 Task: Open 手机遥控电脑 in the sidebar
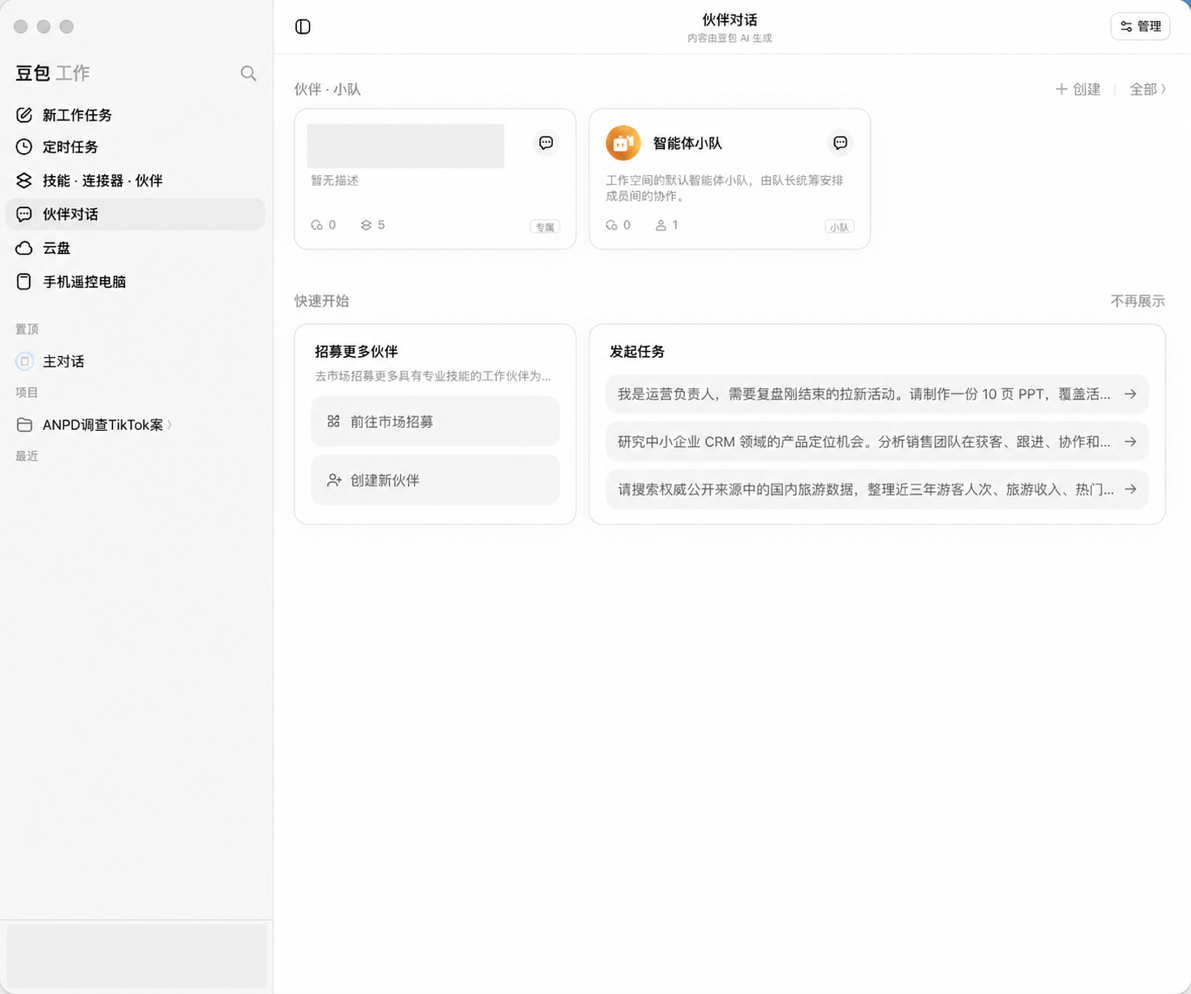(135, 282)
